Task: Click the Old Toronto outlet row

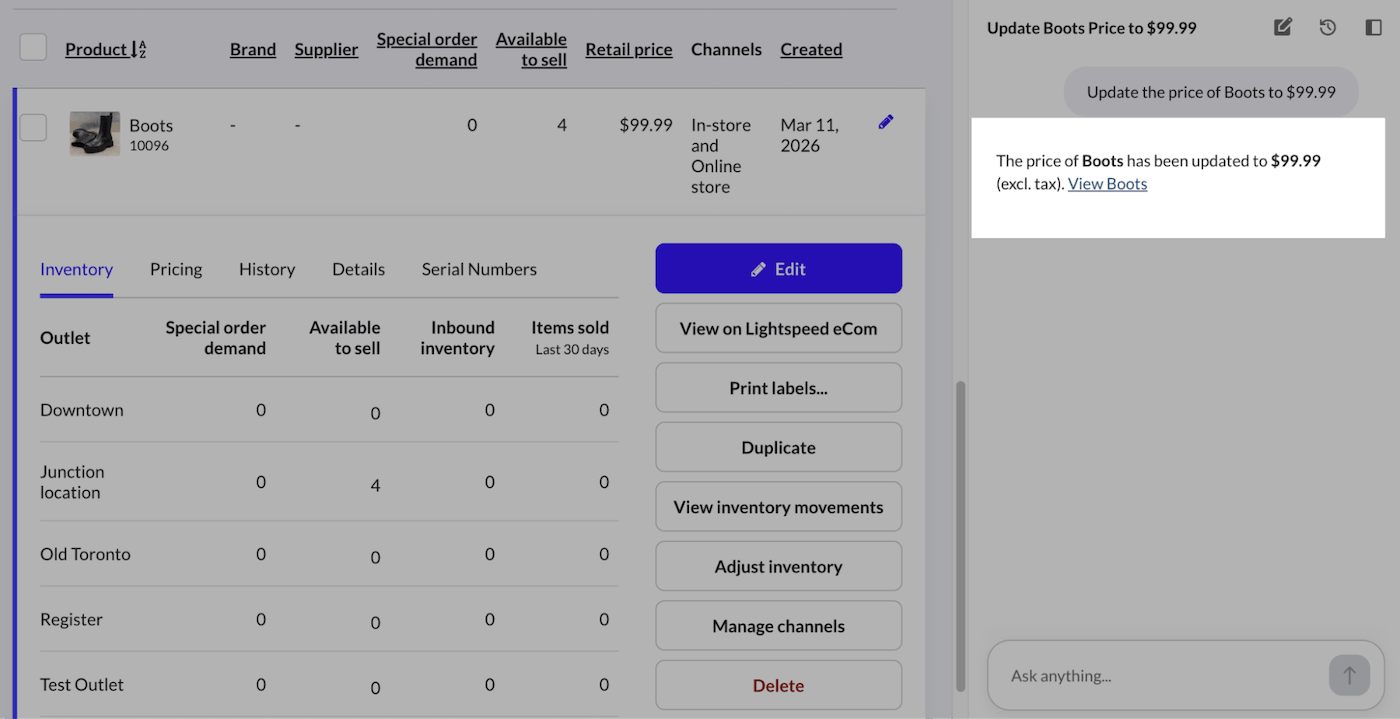Action: (x=329, y=554)
